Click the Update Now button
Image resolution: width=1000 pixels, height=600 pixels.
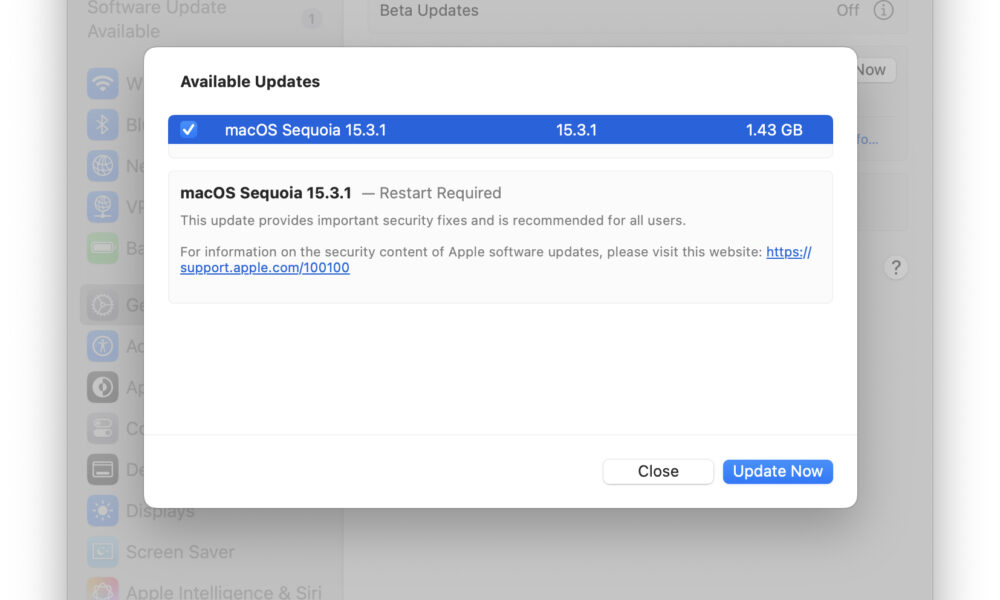click(x=777, y=471)
